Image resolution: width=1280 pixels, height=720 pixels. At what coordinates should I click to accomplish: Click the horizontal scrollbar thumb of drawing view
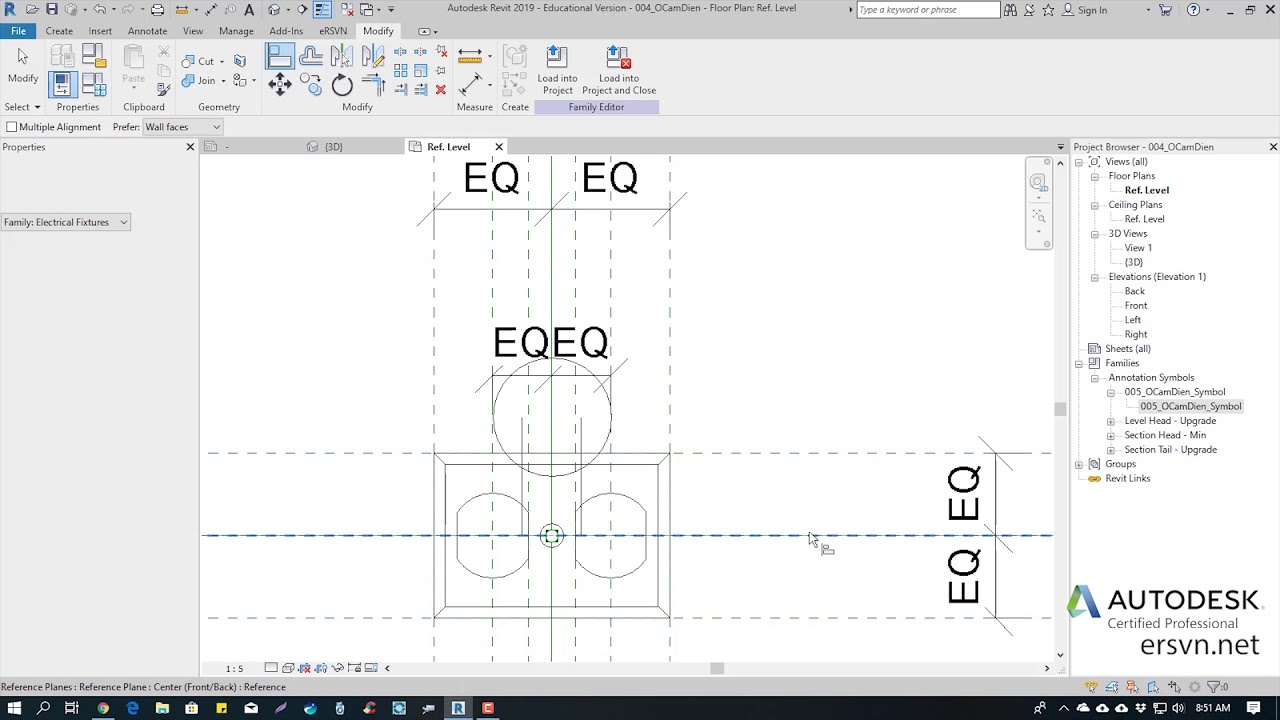[x=717, y=668]
